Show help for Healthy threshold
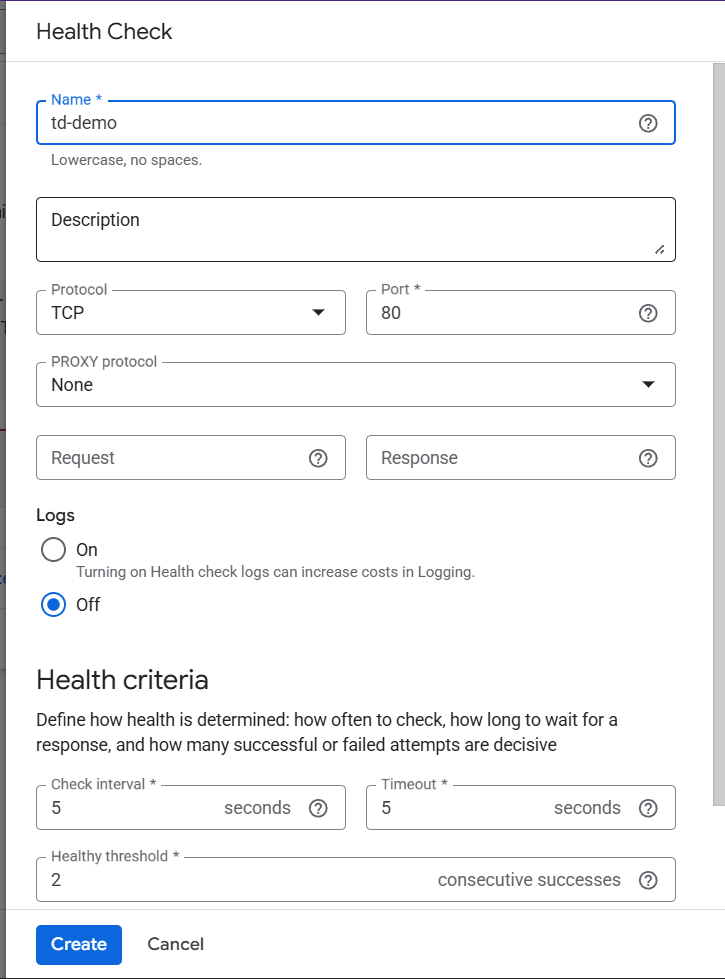 648,880
